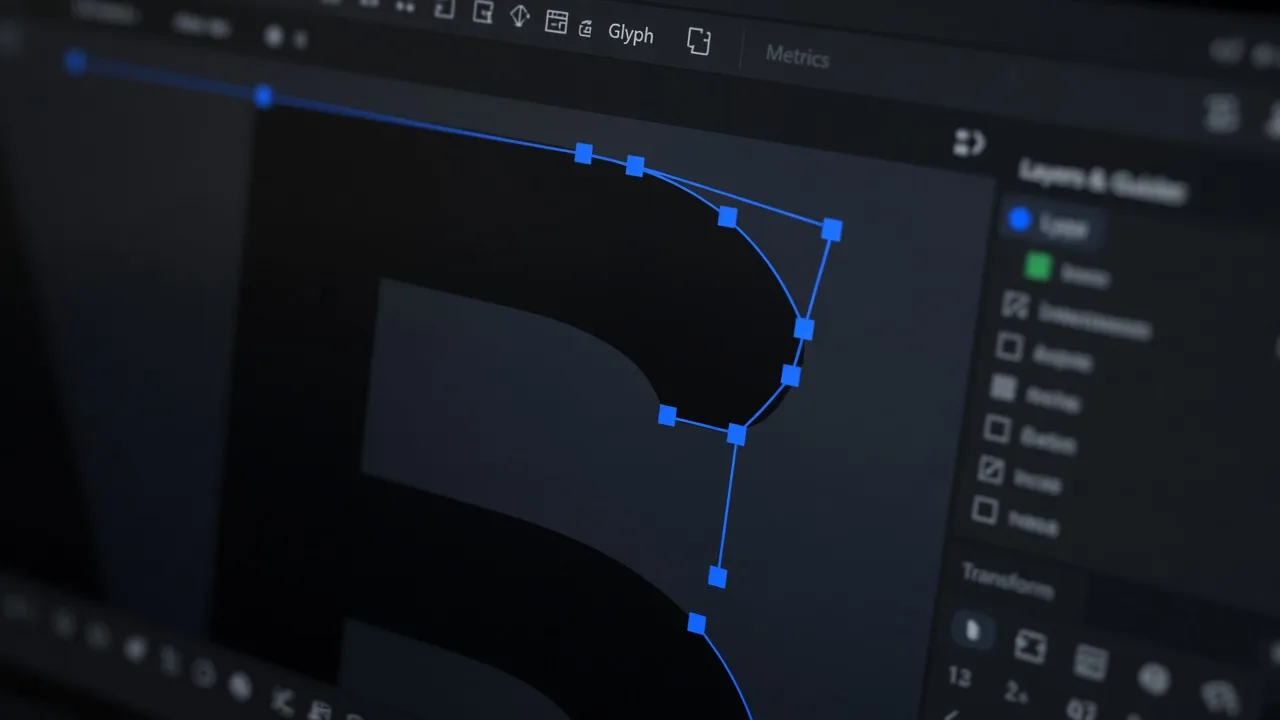Click the window layout icon in top toolbar
1280x720 pixels.
(556, 21)
